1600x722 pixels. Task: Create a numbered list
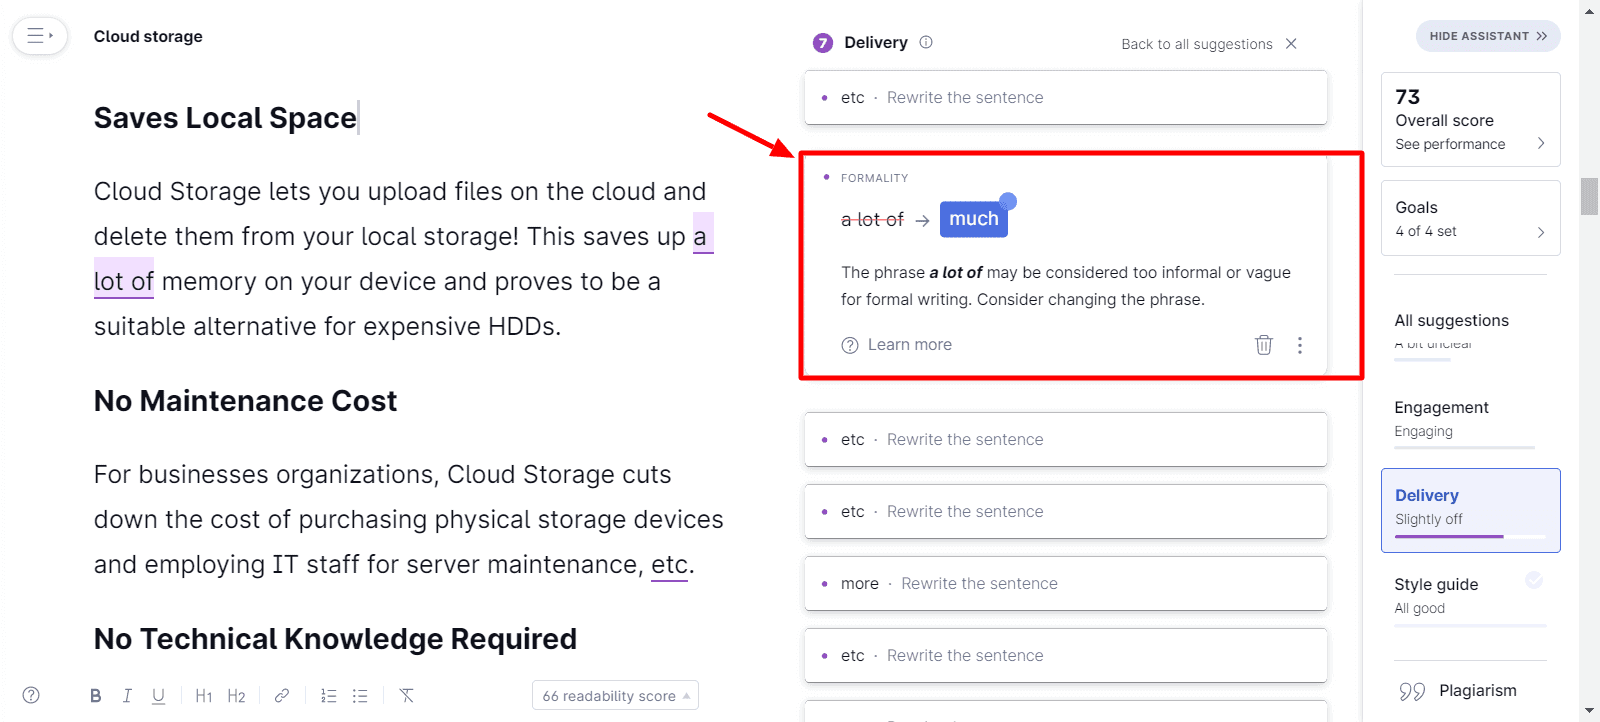(329, 696)
